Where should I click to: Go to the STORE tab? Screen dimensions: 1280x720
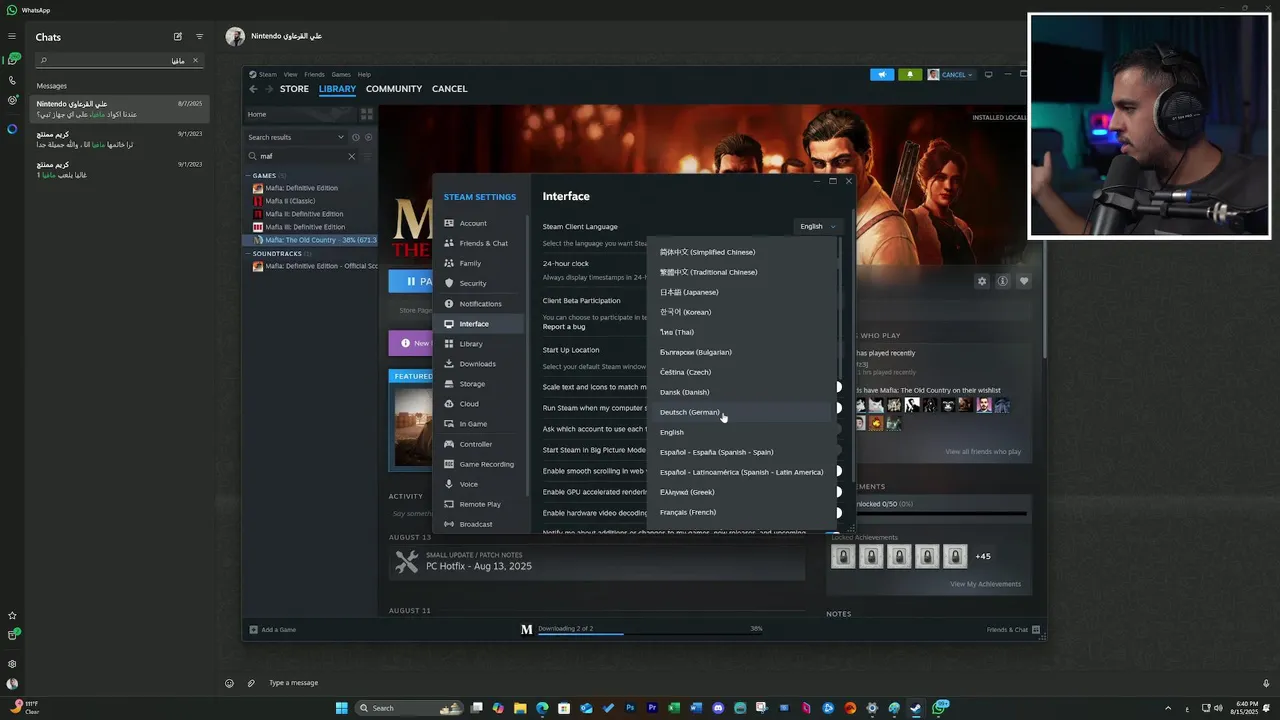click(294, 89)
